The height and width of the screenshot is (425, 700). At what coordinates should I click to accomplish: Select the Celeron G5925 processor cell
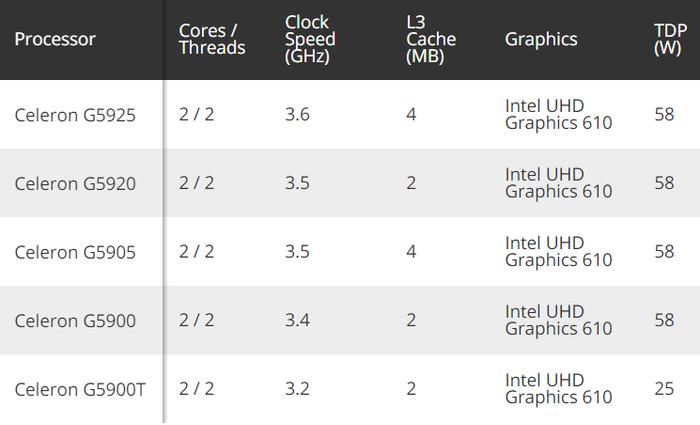coord(75,115)
